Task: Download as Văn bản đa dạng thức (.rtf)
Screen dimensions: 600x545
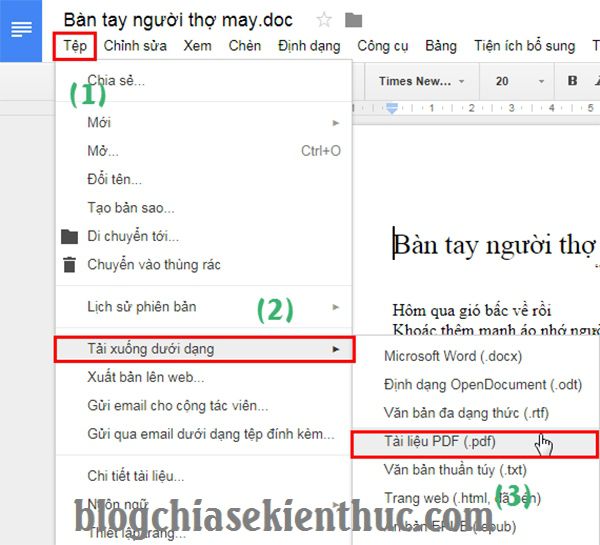Action: tap(476, 413)
